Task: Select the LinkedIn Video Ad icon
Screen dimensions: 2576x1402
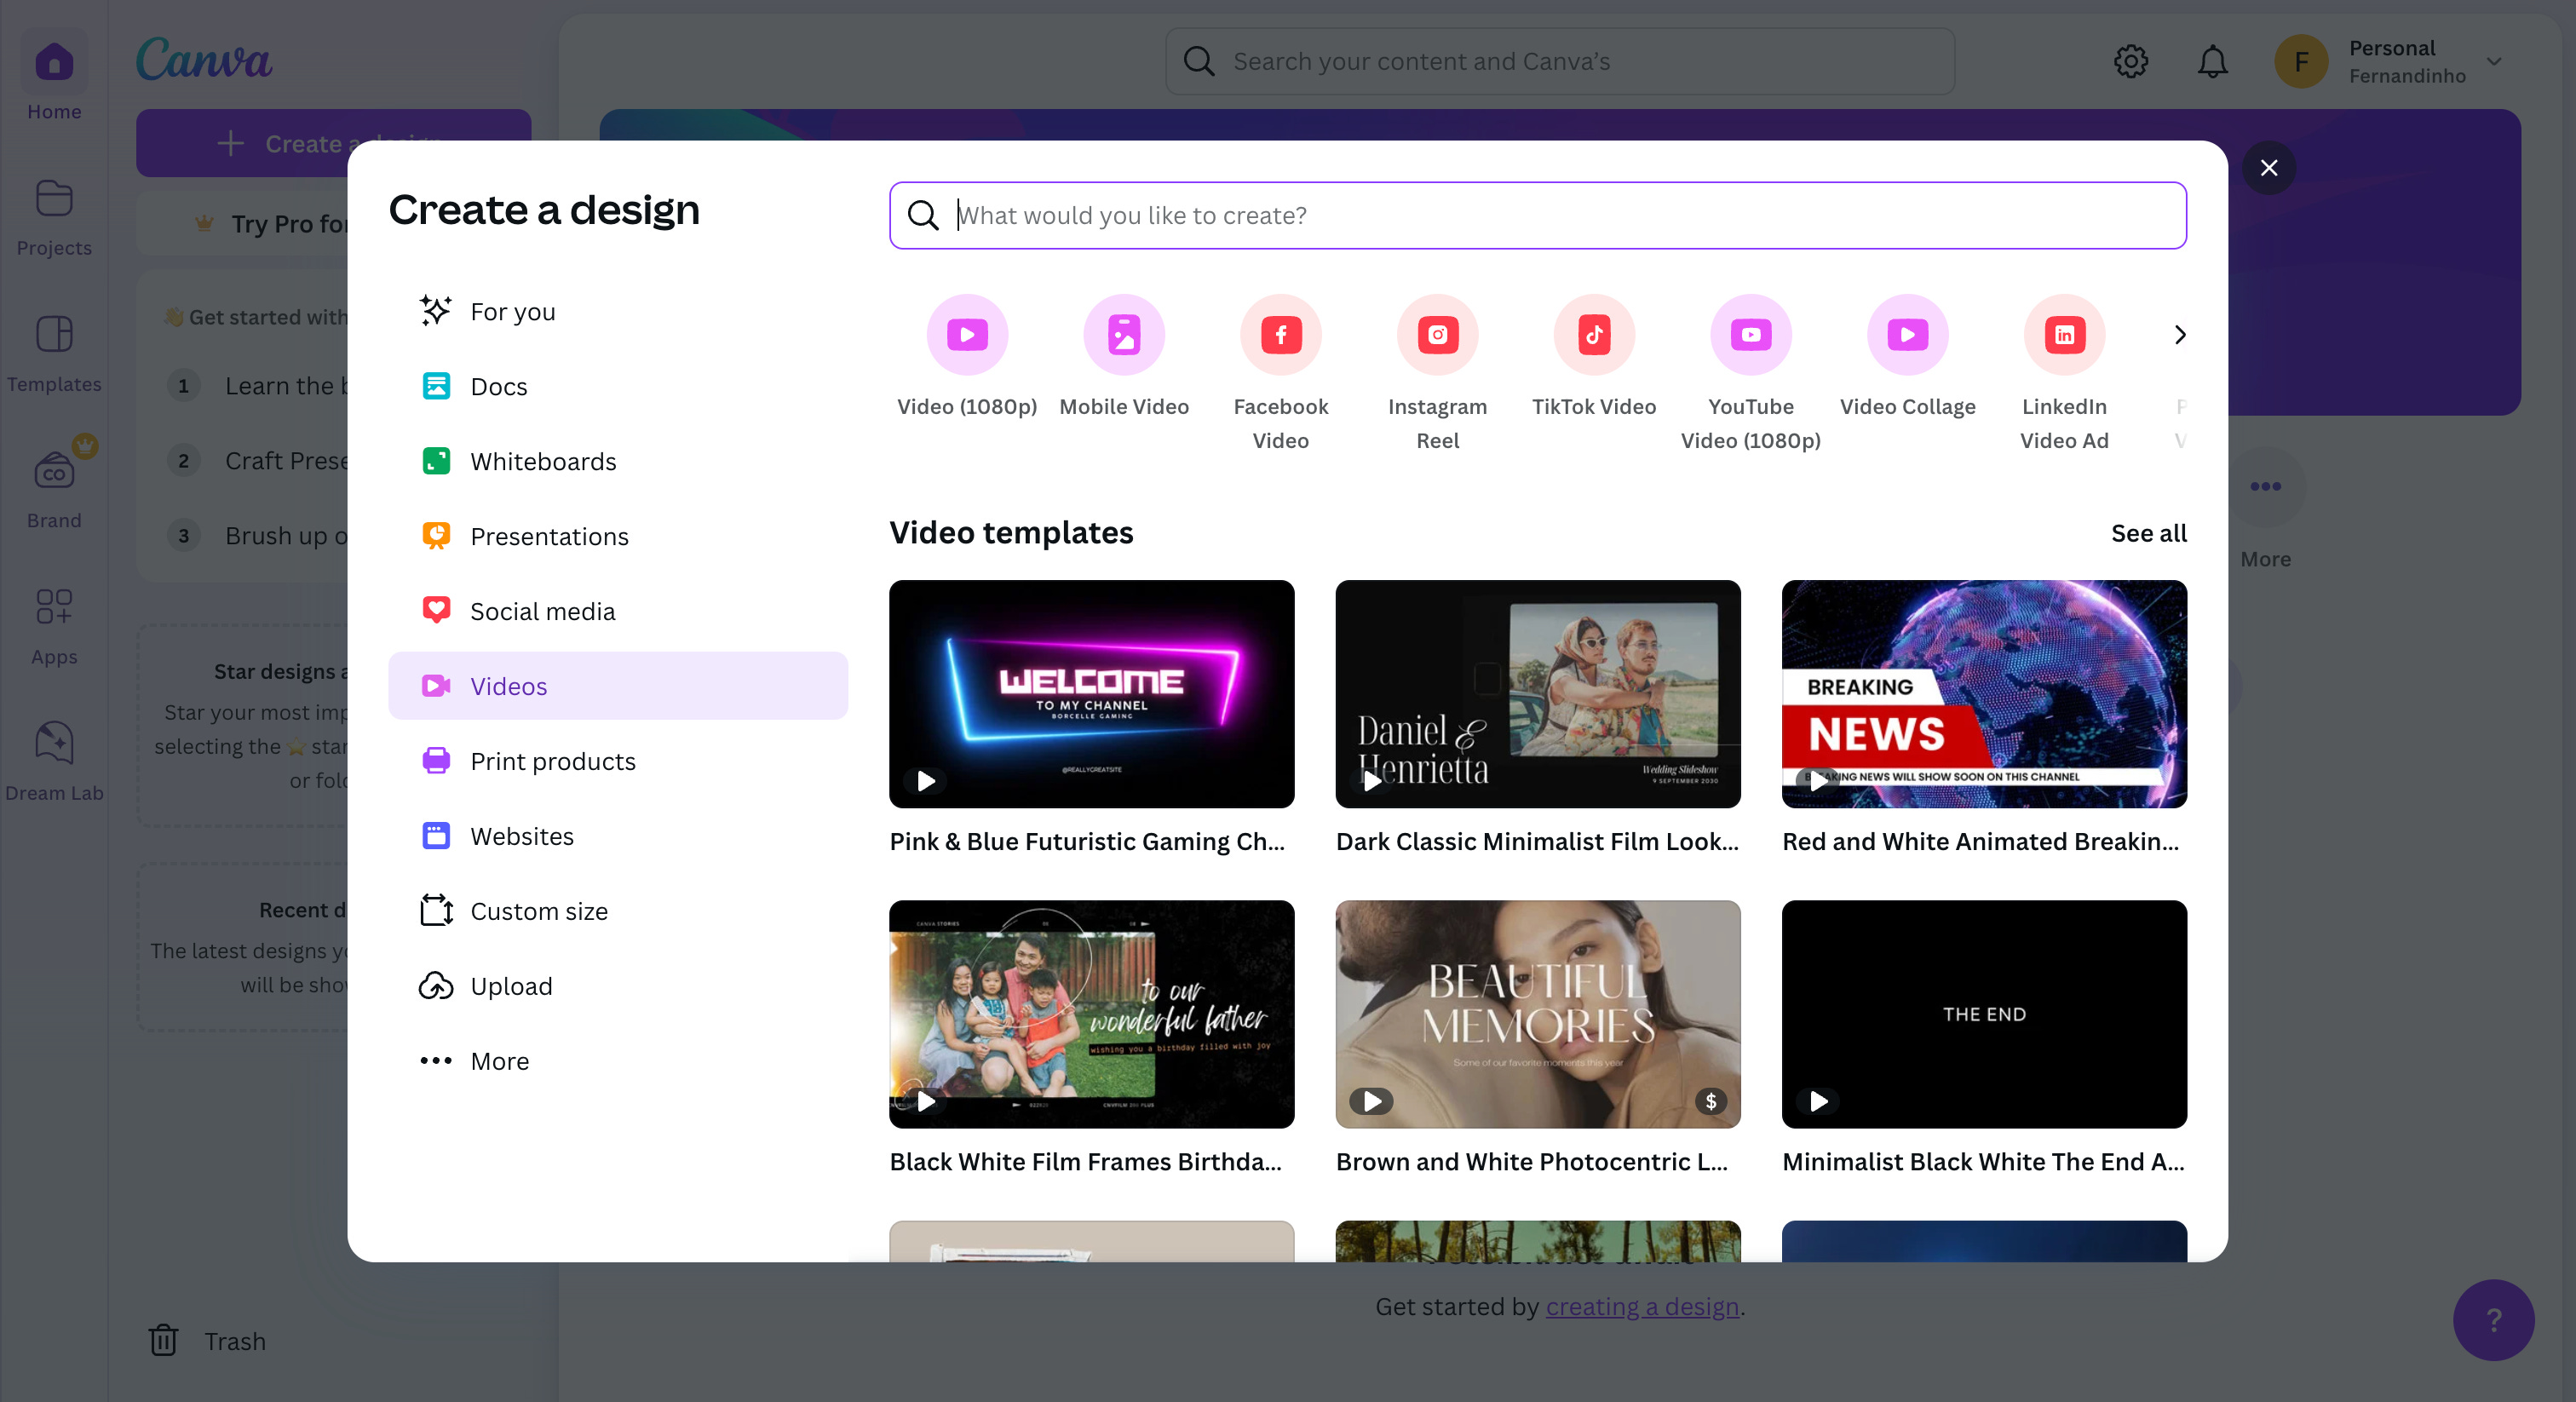Action: point(2064,334)
